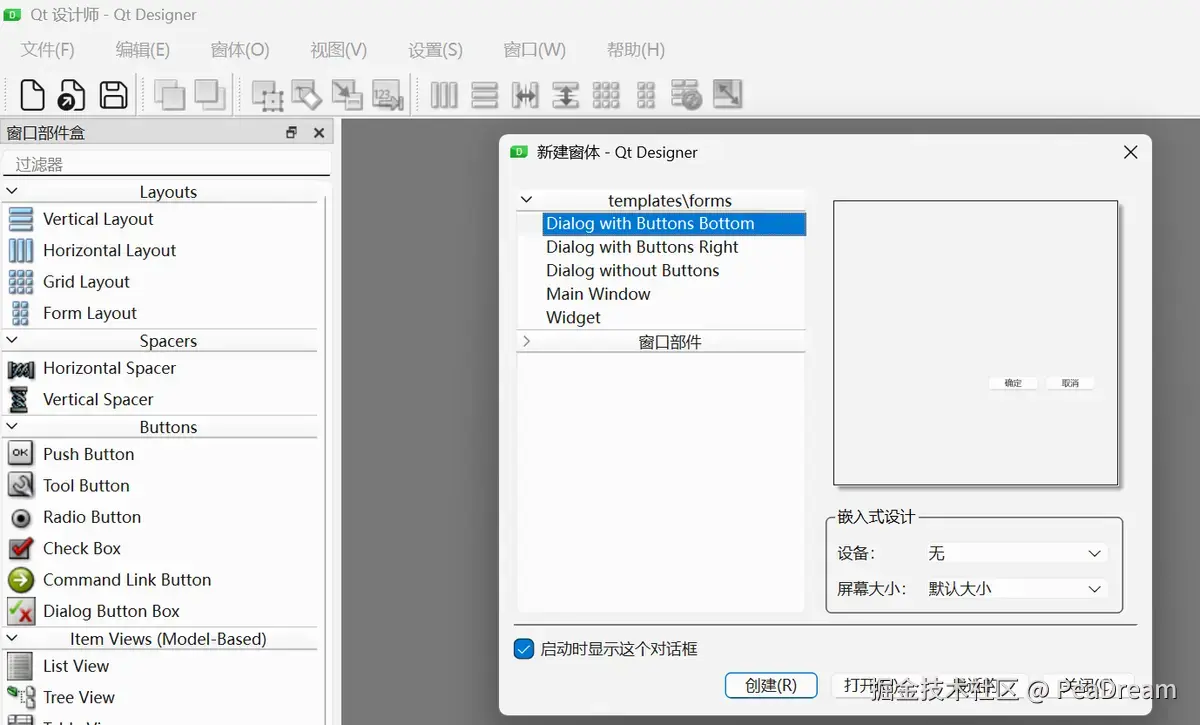The height and width of the screenshot is (725, 1200).
Task: Select the Push Button widget icon
Action: point(20,454)
